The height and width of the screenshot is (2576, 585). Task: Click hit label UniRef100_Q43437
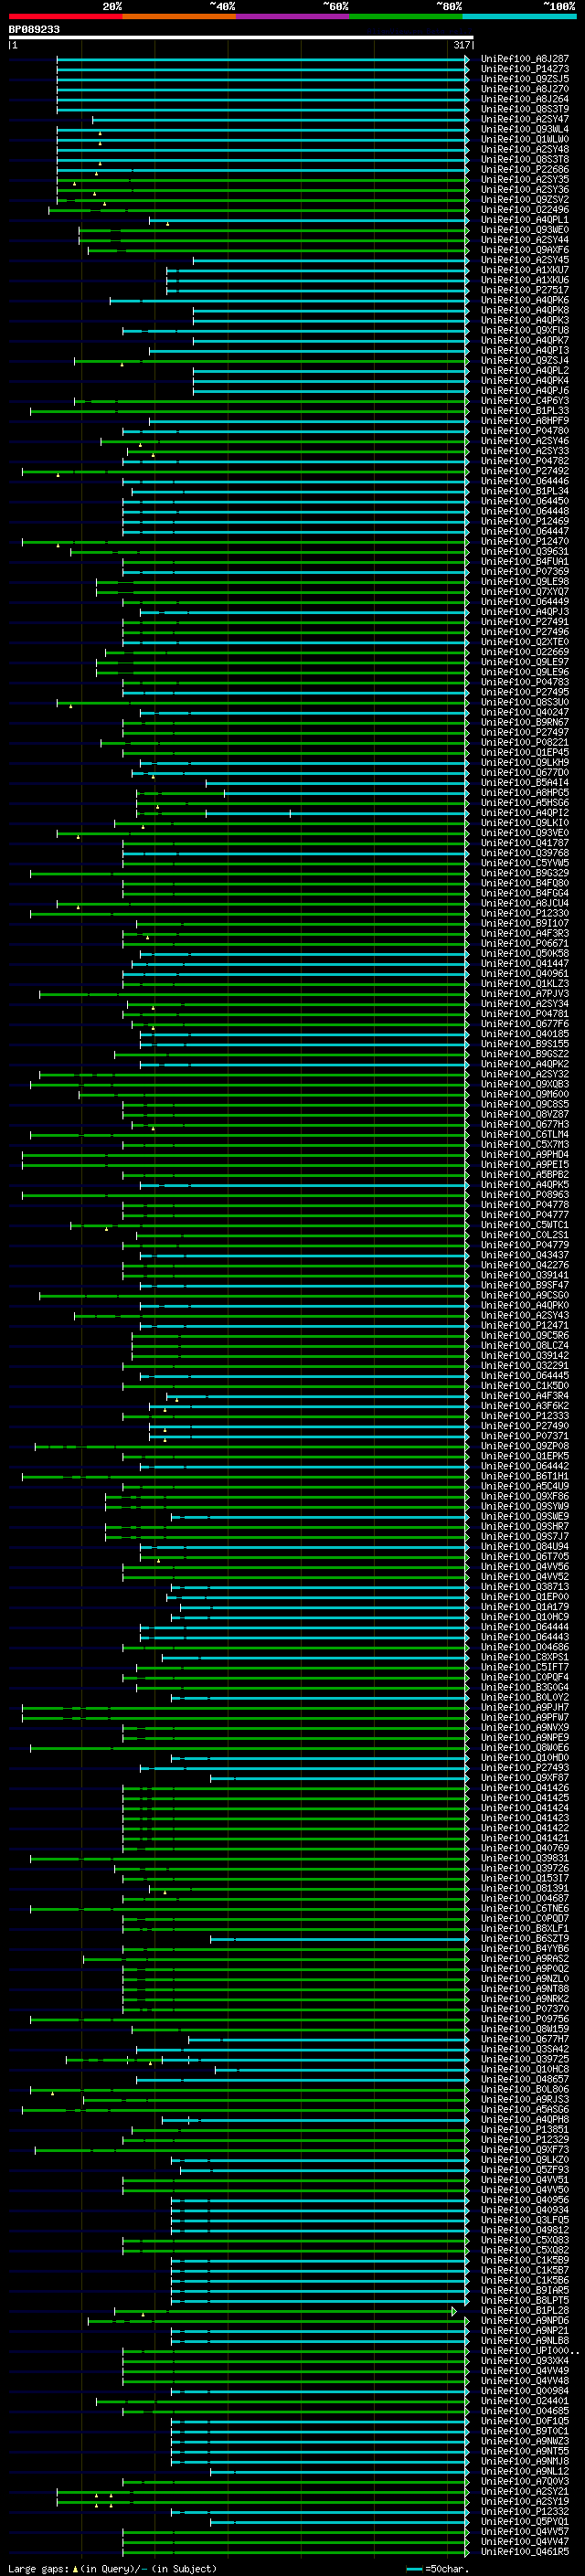[524, 1255]
